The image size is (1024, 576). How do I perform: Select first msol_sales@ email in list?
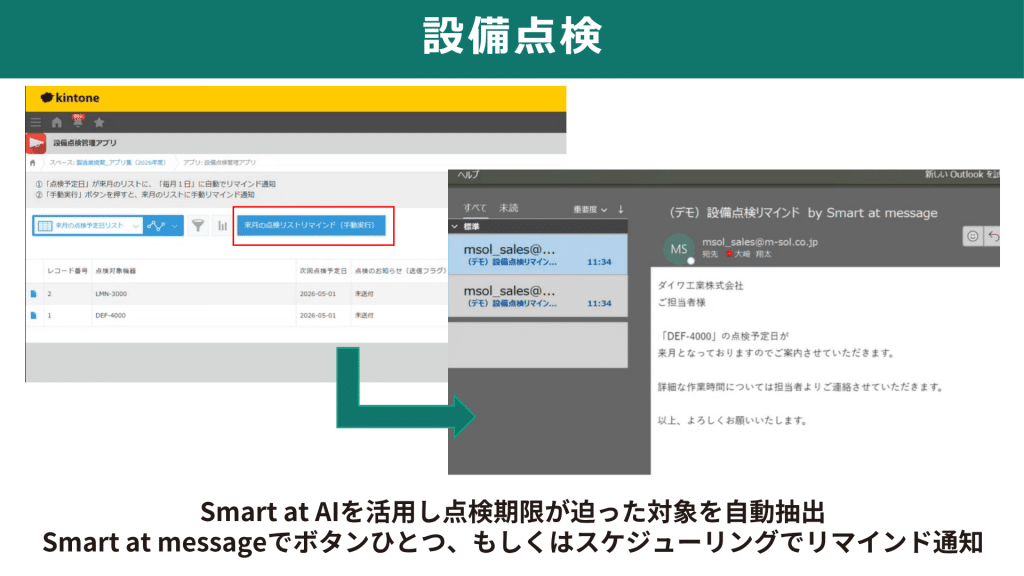tap(537, 255)
